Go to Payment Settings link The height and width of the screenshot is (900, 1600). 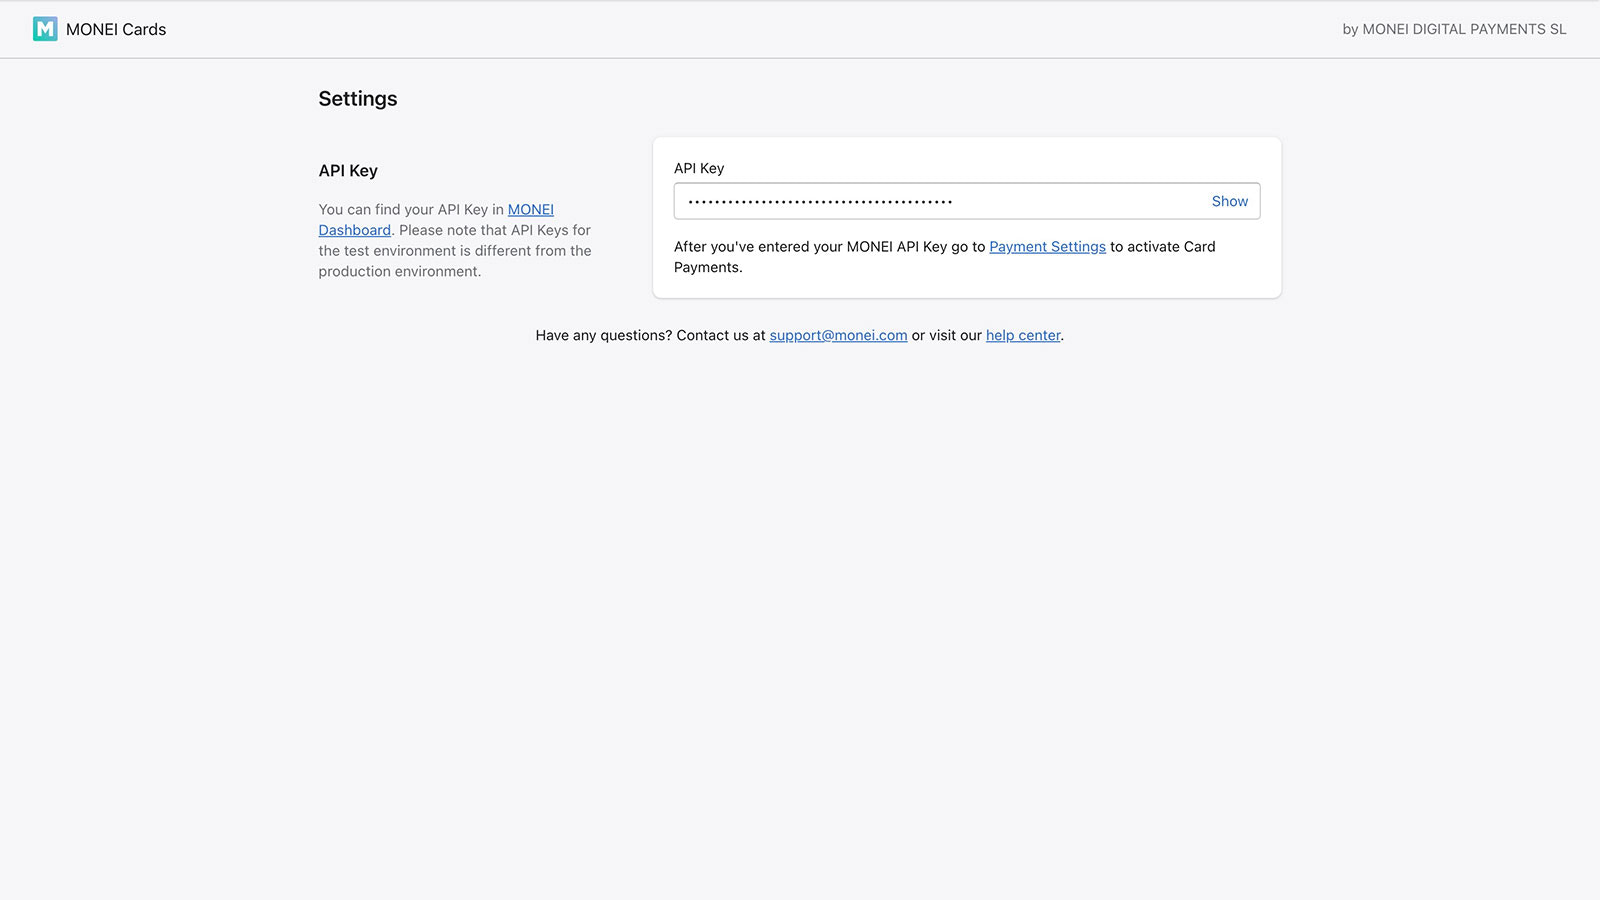pyautogui.click(x=1047, y=247)
